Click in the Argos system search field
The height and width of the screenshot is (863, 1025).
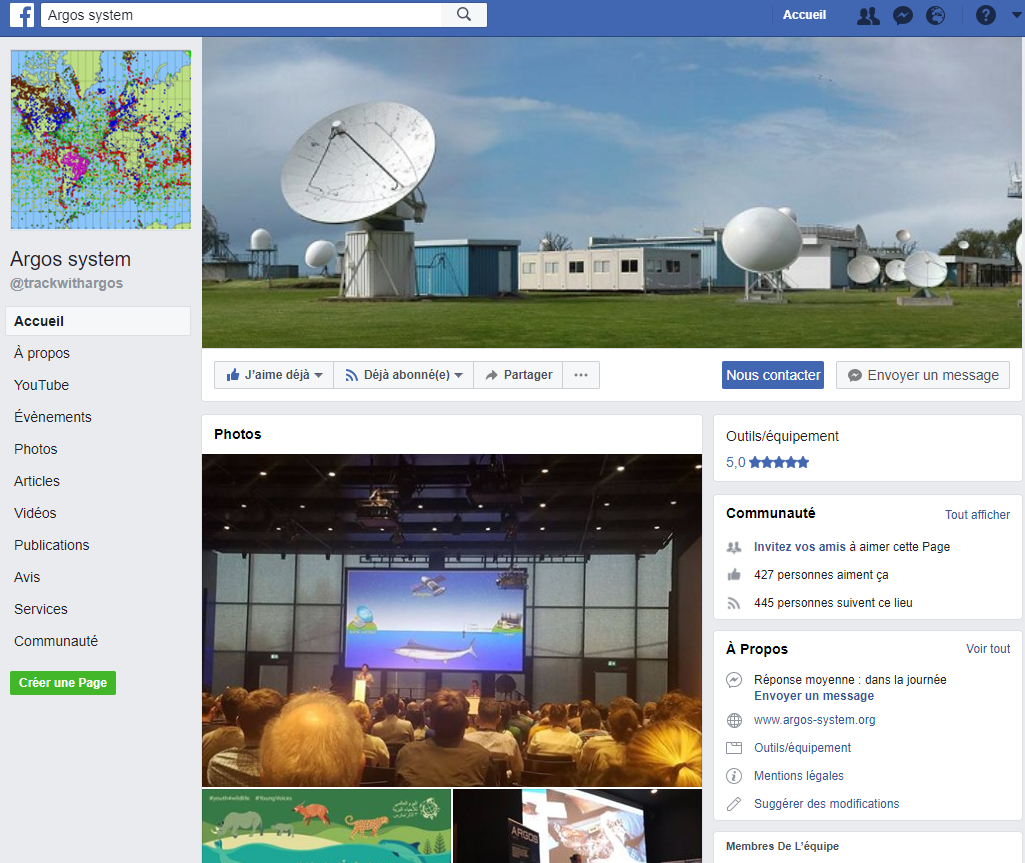click(x=241, y=15)
